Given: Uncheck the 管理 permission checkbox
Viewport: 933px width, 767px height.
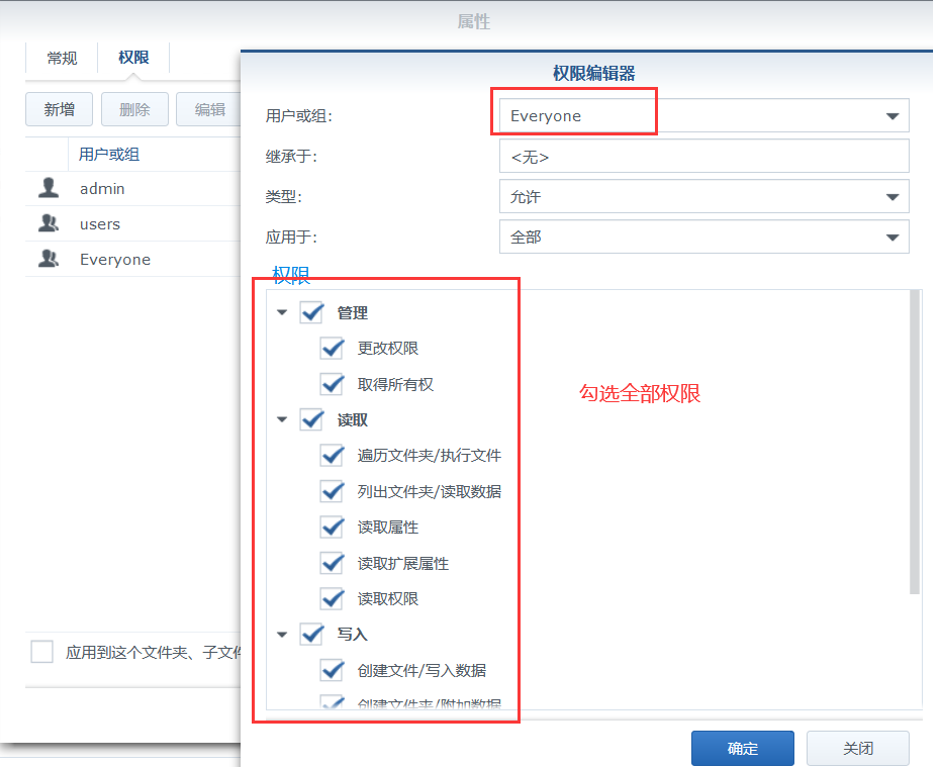Looking at the screenshot, I should [x=312, y=313].
